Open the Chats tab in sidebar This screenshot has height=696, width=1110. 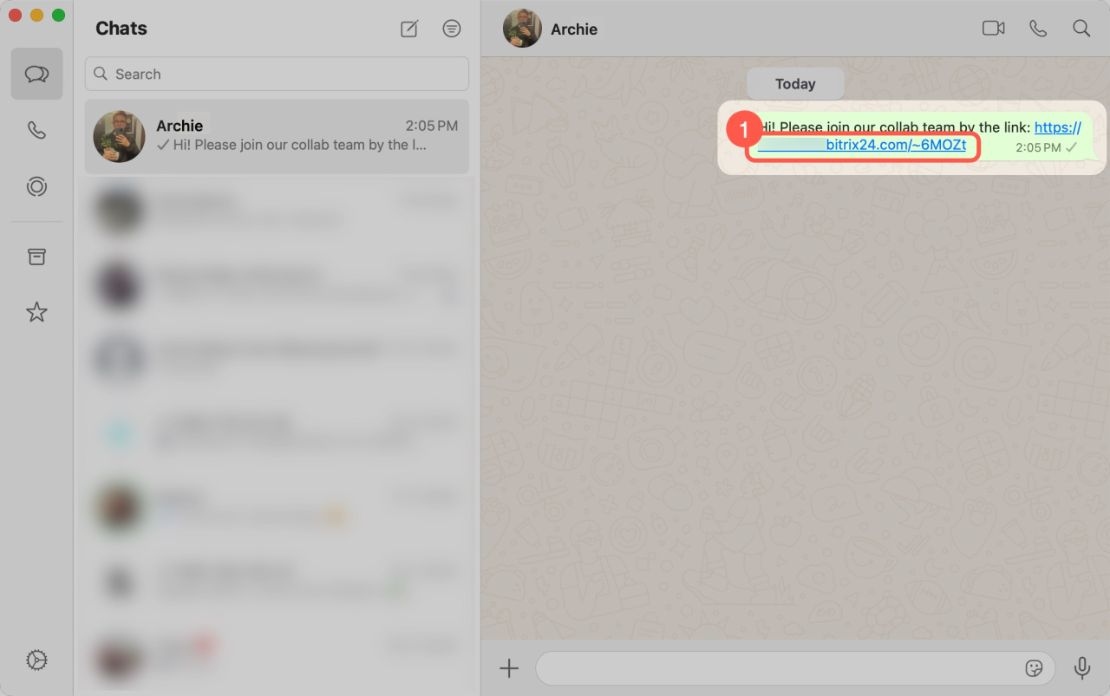(x=36, y=74)
